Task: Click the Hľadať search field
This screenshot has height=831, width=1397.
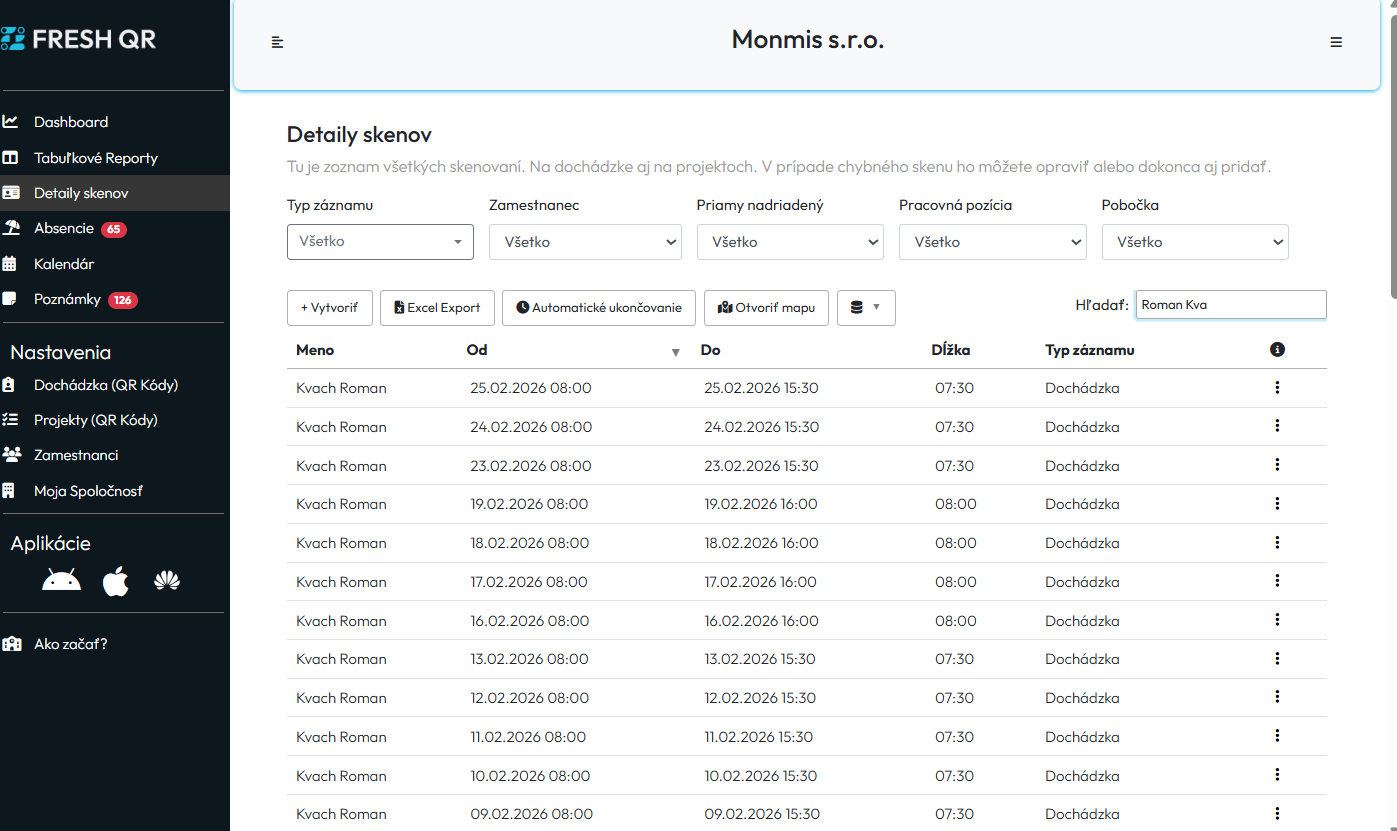Action: [x=1230, y=305]
